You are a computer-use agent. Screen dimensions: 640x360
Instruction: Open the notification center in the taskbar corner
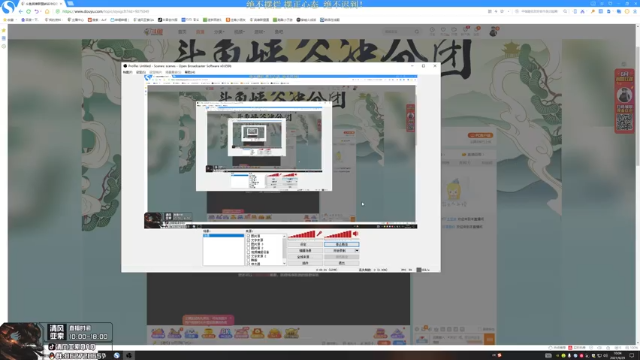coord(632,356)
